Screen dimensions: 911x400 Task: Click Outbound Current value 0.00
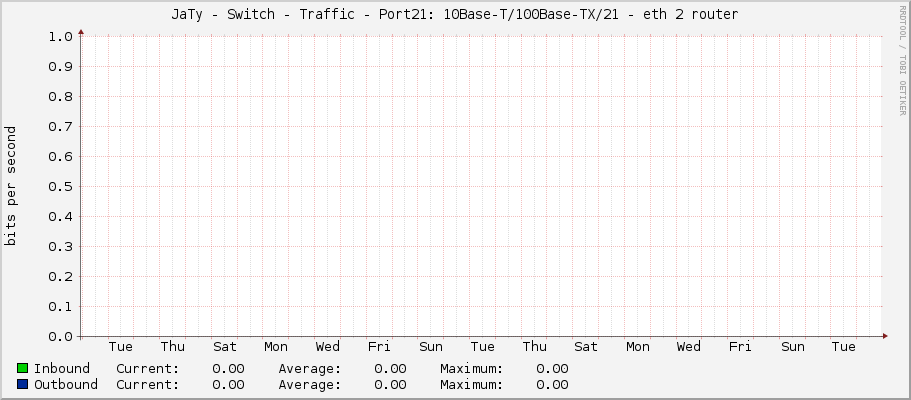click(228, 384)
